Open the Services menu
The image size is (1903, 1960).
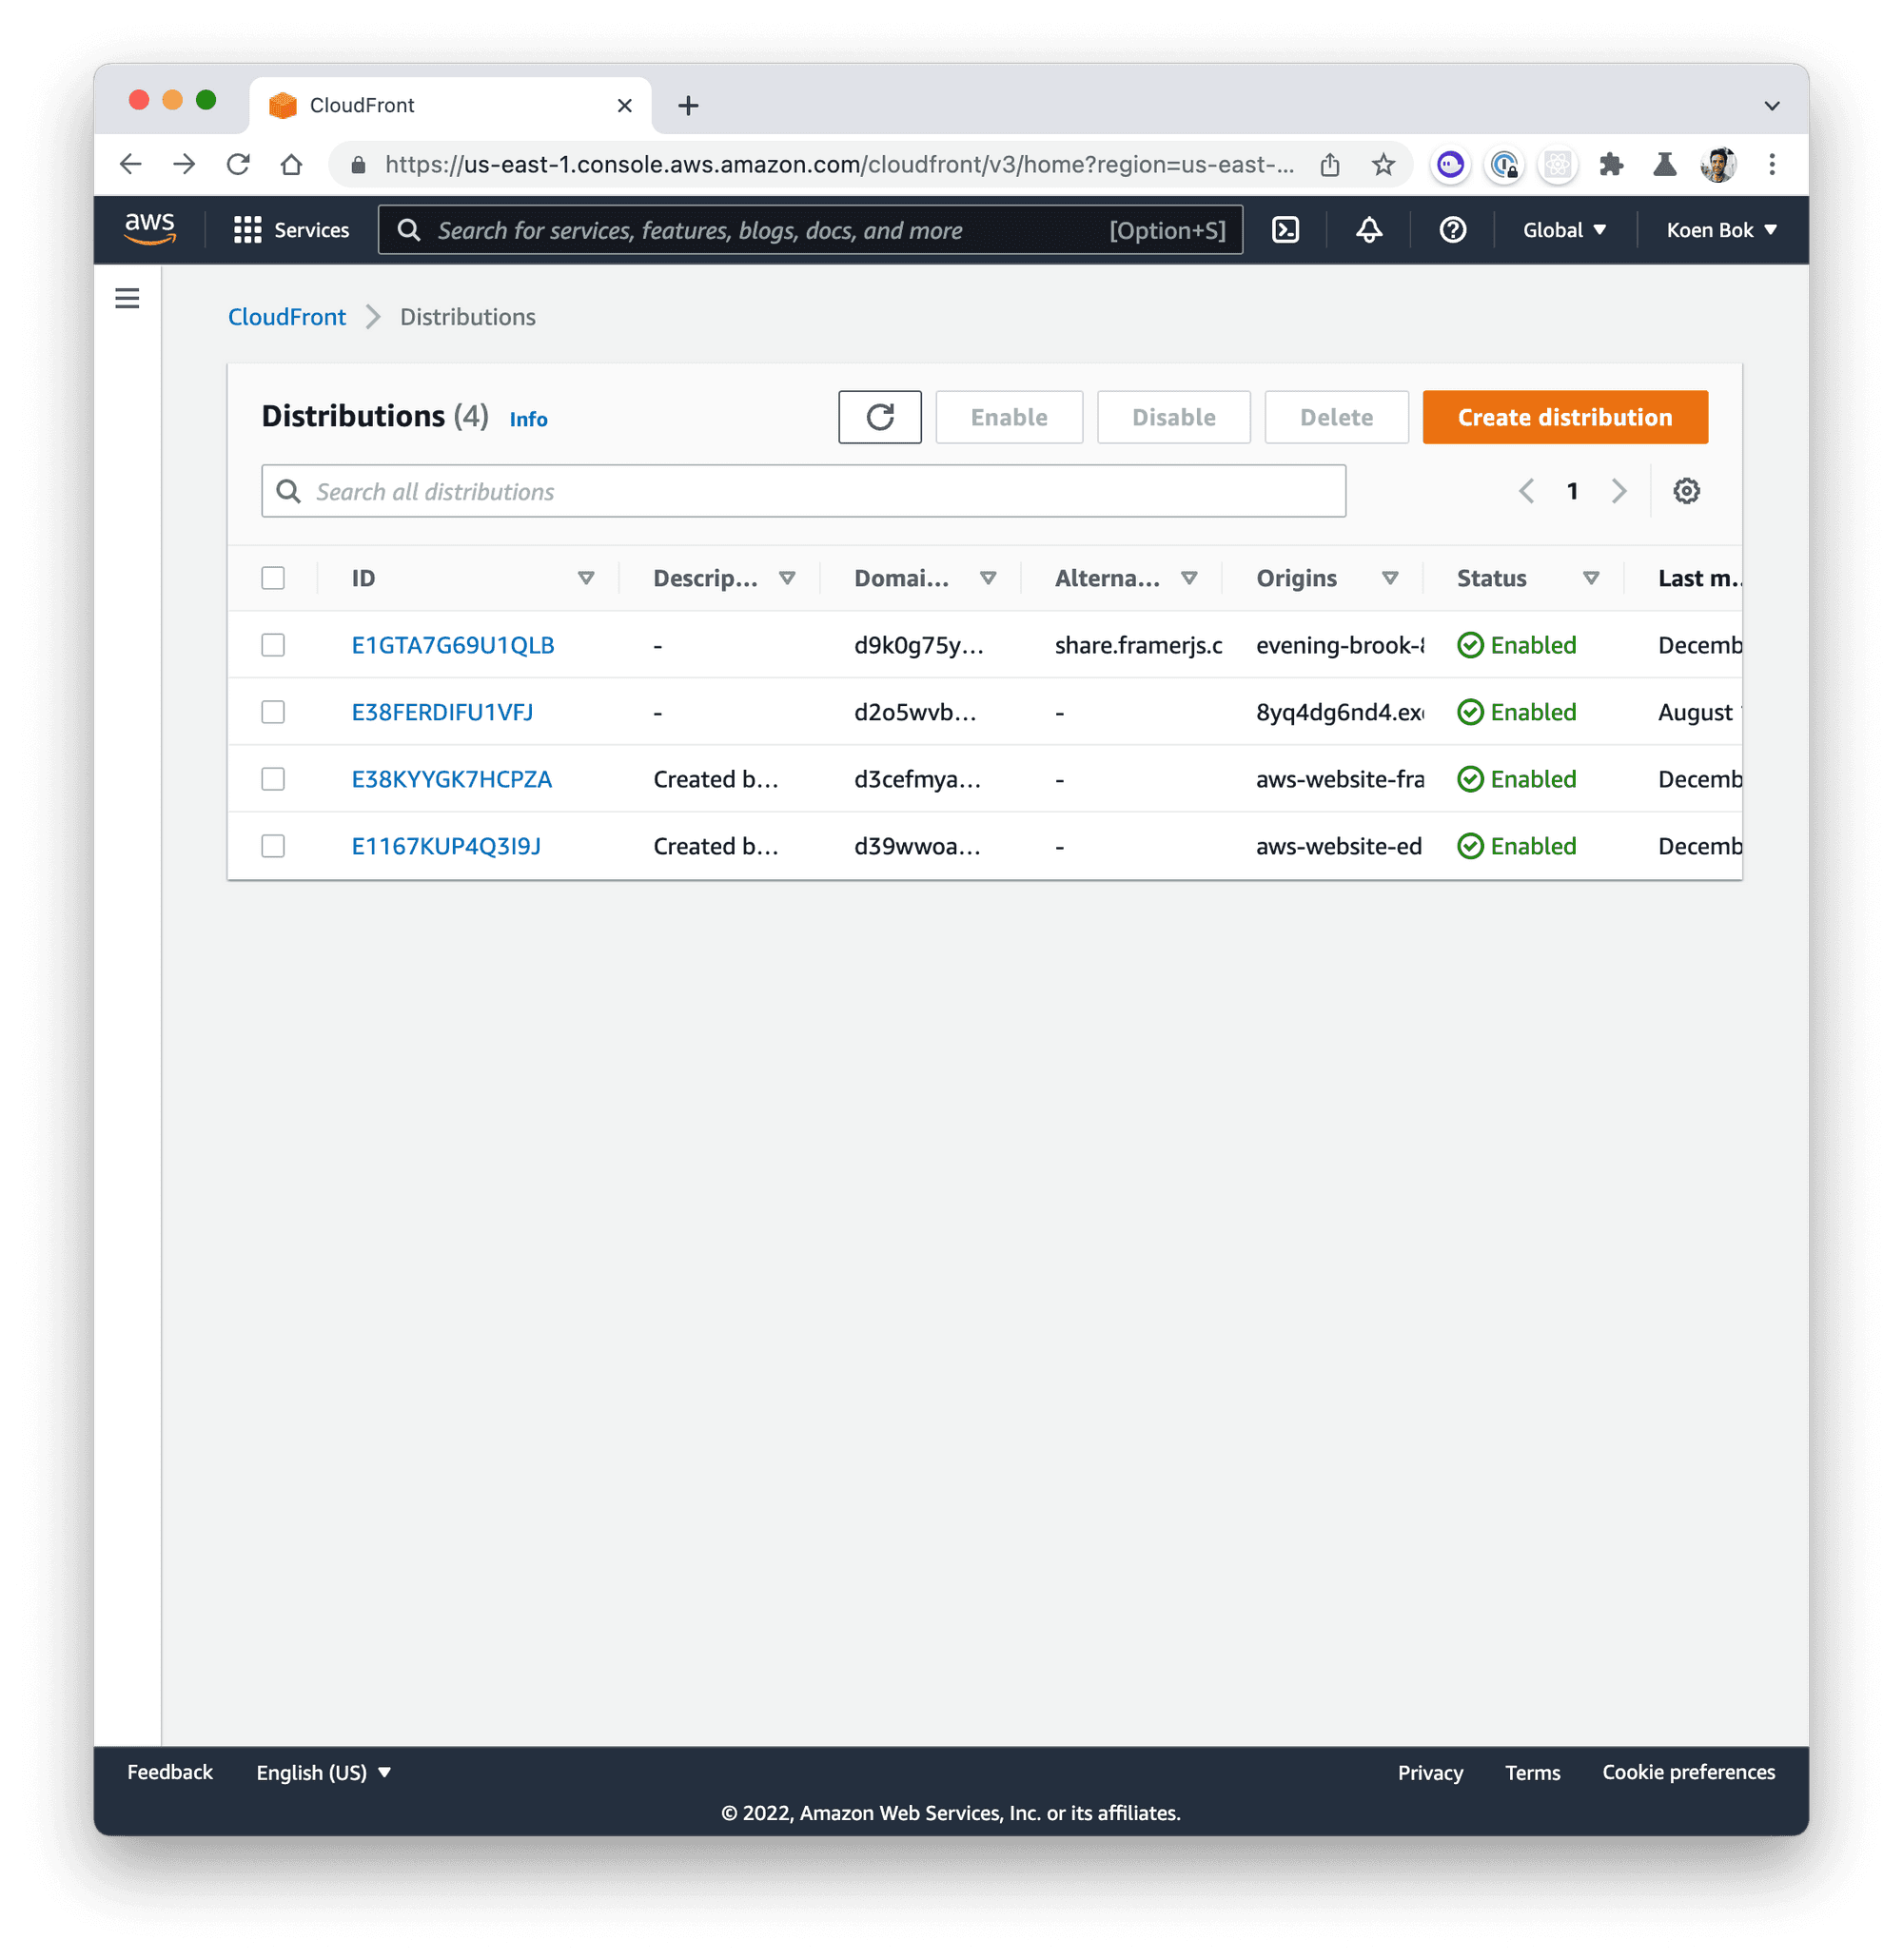291,230
